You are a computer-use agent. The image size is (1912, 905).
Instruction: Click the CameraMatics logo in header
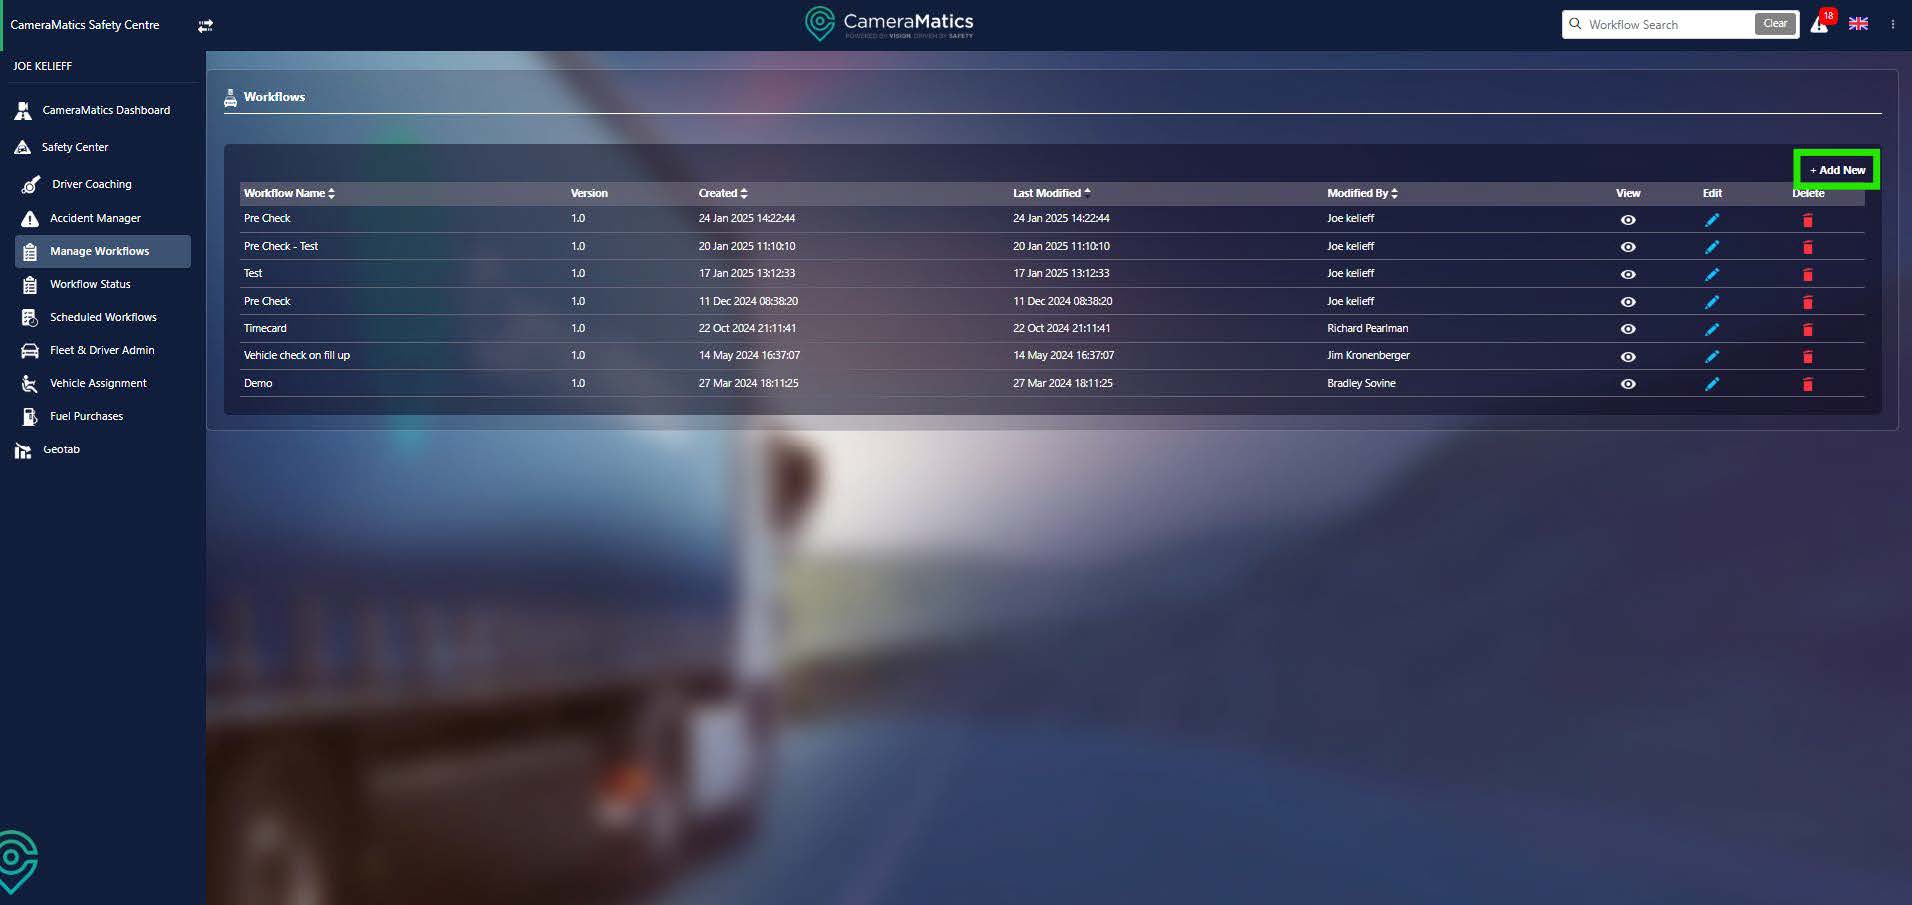tap(889, 24)
